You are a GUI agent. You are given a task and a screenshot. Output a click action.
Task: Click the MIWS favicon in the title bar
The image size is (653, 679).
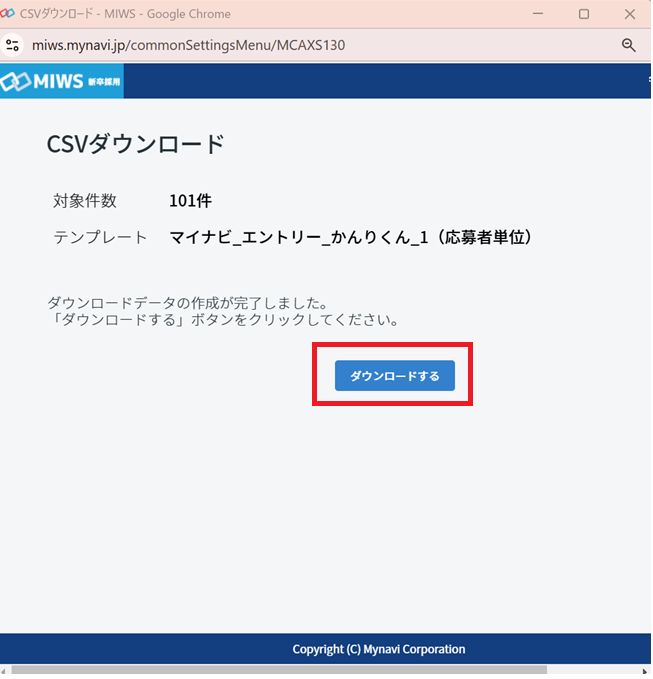[x=9, y=14]
